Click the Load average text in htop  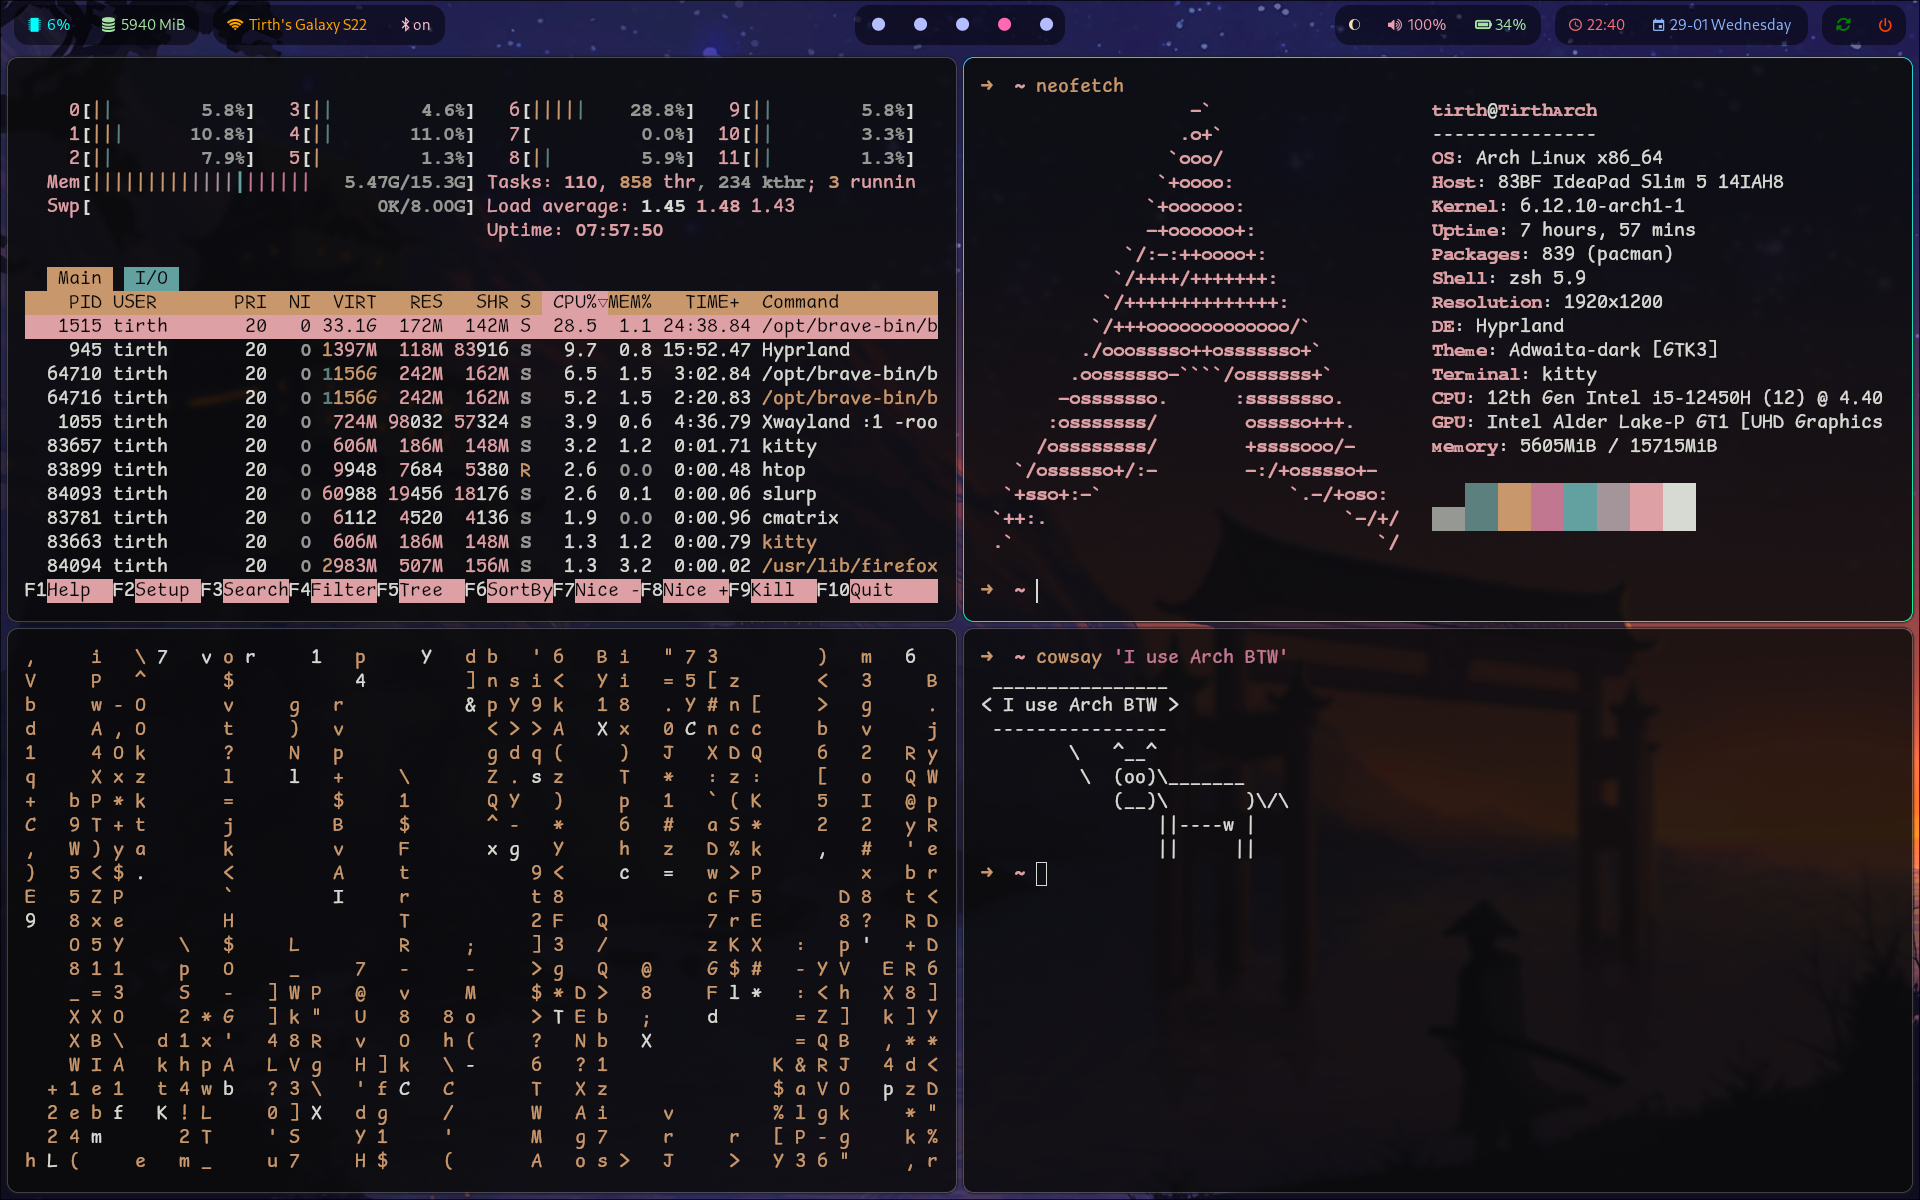tap(641, 206)
